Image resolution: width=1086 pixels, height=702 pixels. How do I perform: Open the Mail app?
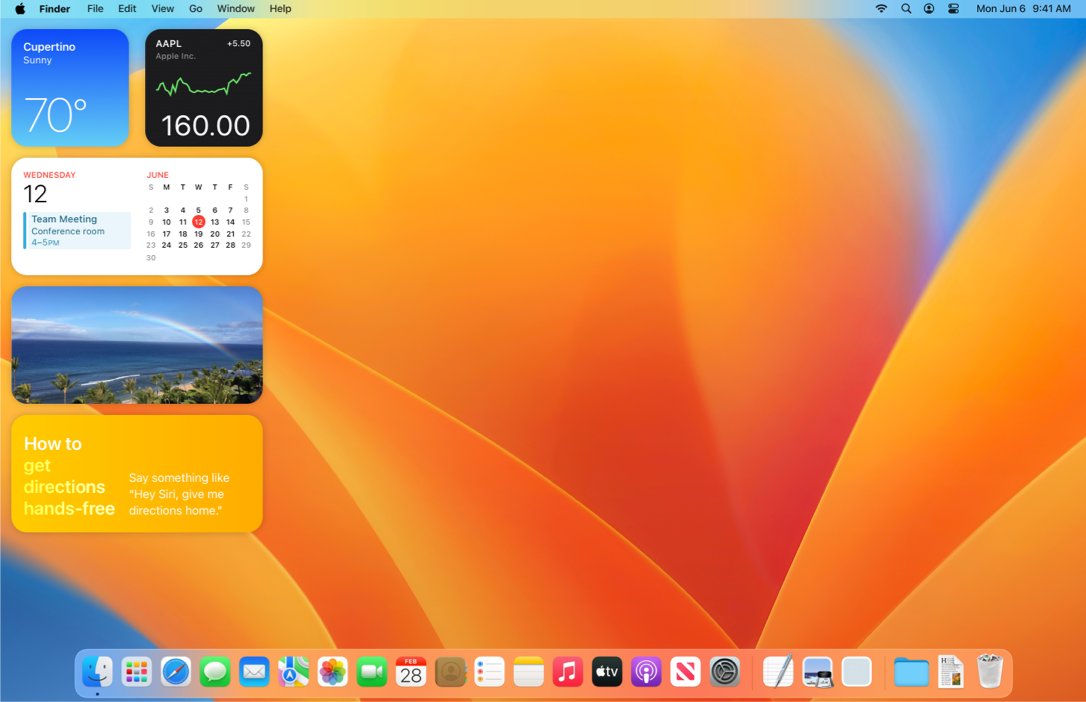(x=254, y=672)
